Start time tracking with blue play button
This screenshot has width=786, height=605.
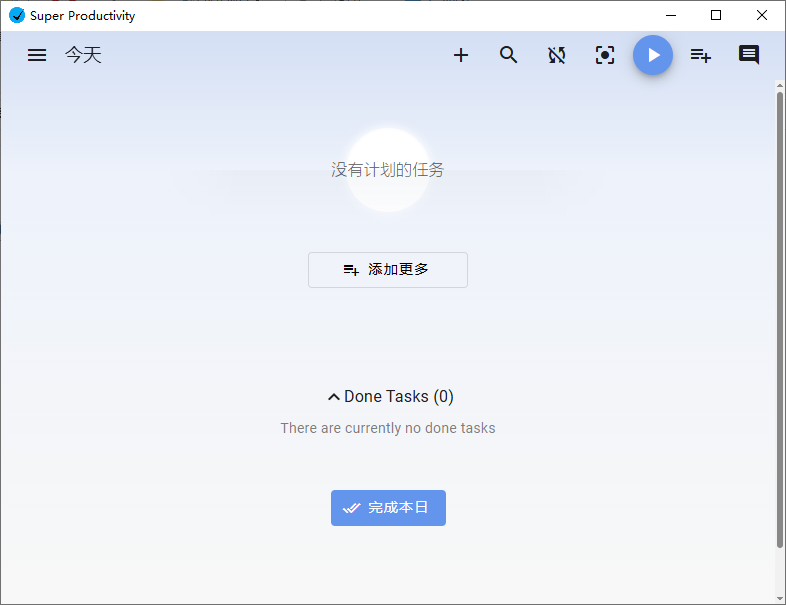[653, 55]
